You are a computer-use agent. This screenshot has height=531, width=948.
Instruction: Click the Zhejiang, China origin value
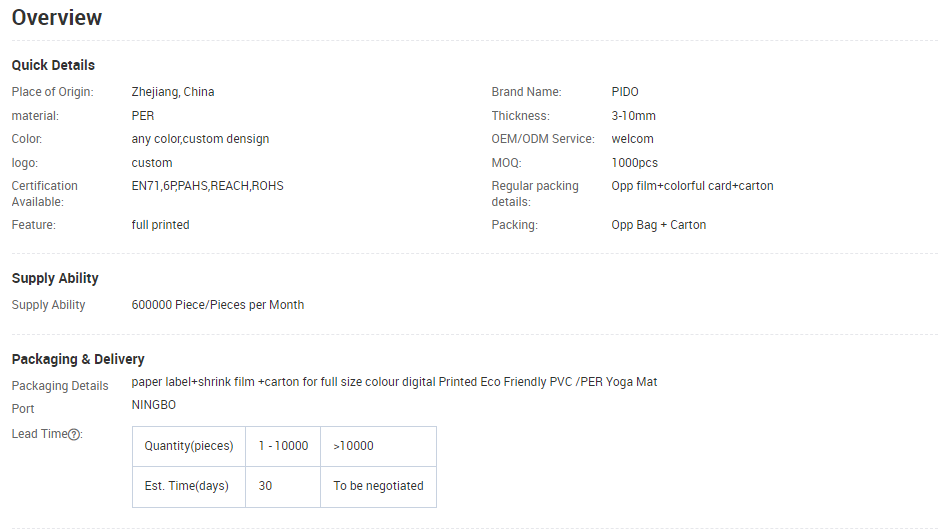(173, 92)
